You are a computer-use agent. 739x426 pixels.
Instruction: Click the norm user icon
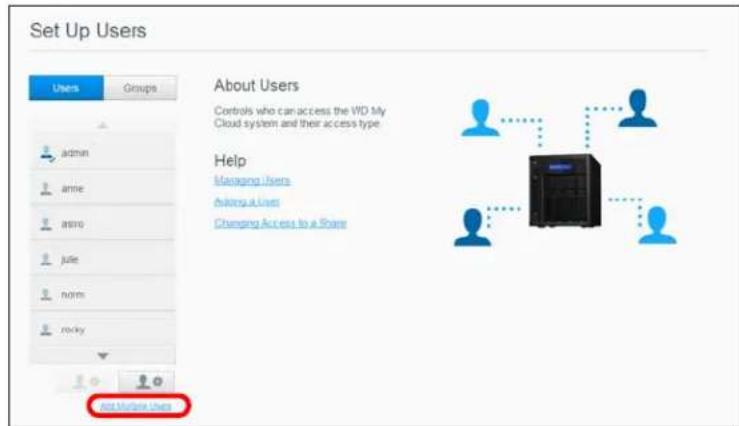click(46, 295)
